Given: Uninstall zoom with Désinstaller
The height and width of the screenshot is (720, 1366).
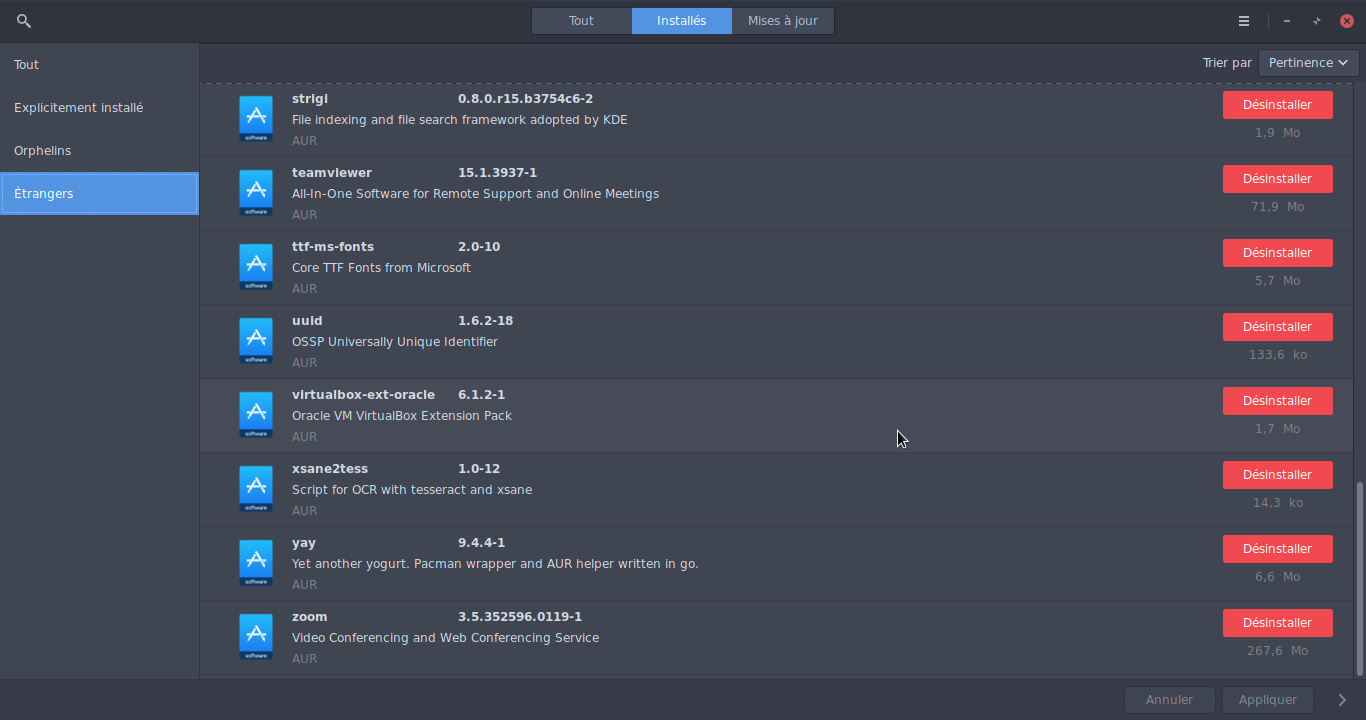Looking at the screenshot, I should [1278, 623].
